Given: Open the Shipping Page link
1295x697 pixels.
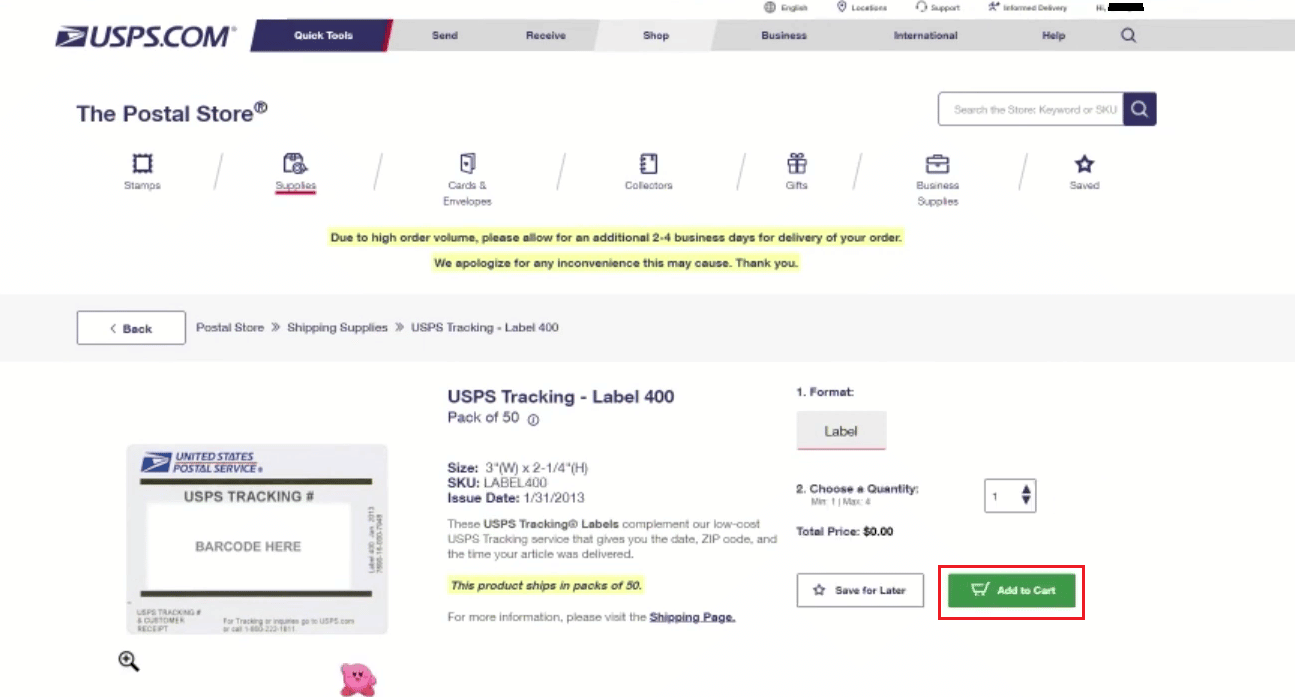Looking at the screenshot, I should coord(692,617).
